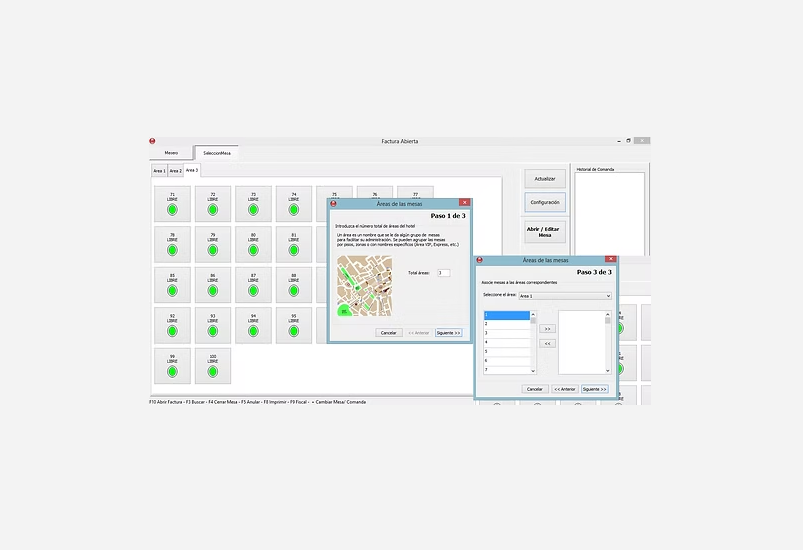Open the Mesero tab
This screenshot has height=550, width=803.
pos(171,153)
